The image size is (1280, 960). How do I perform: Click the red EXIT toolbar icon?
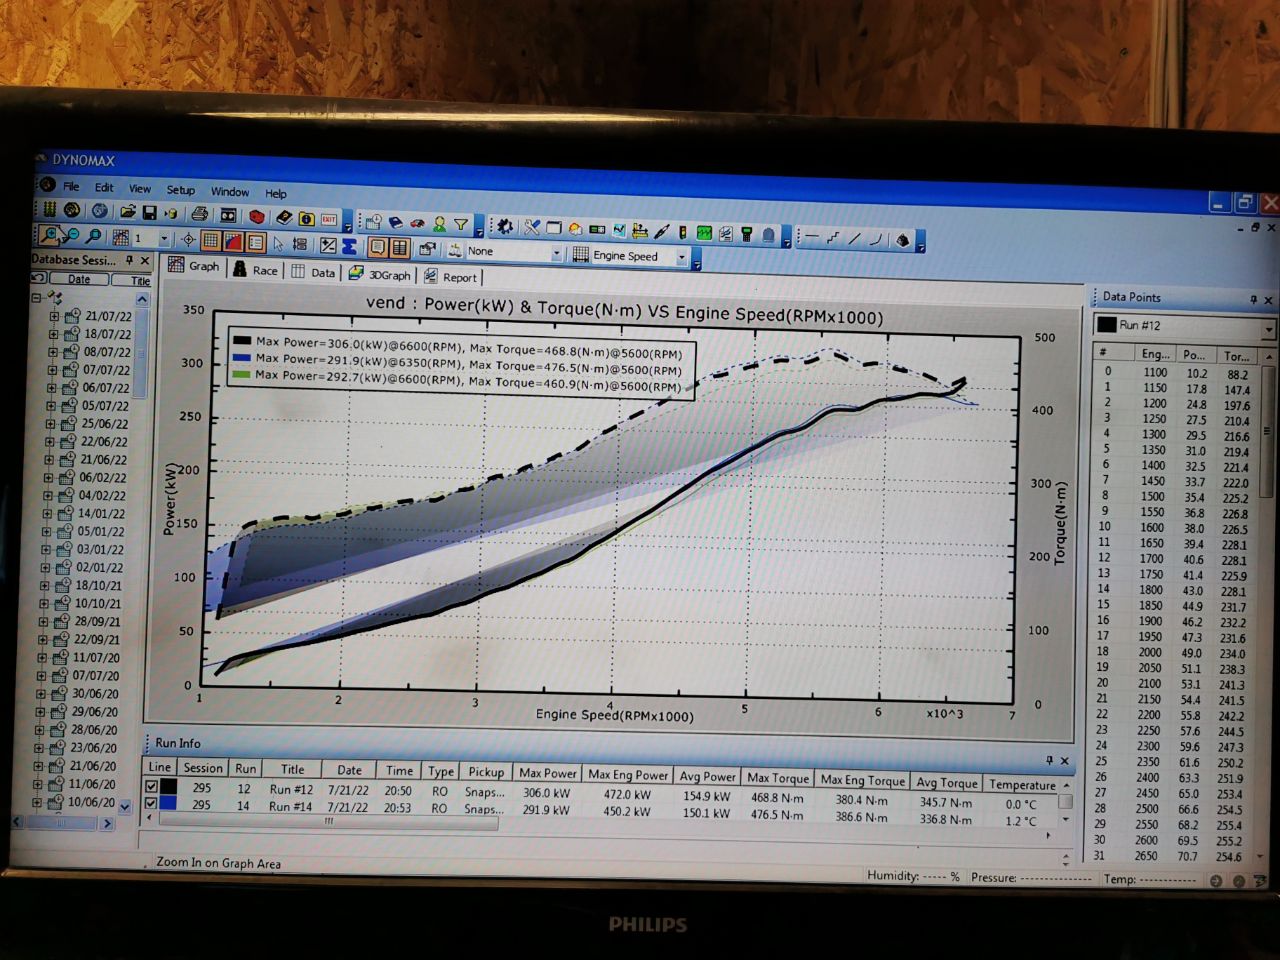(x=329, y=219)
